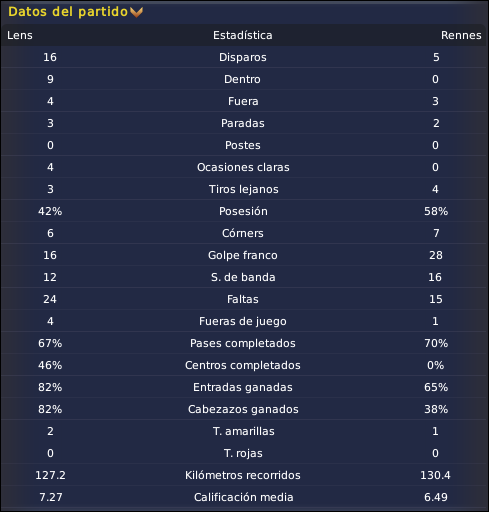Expand the Datos del partido chevron
This screenshot has width=489, height=512.
pyautogui.click(x=136, y=12)
